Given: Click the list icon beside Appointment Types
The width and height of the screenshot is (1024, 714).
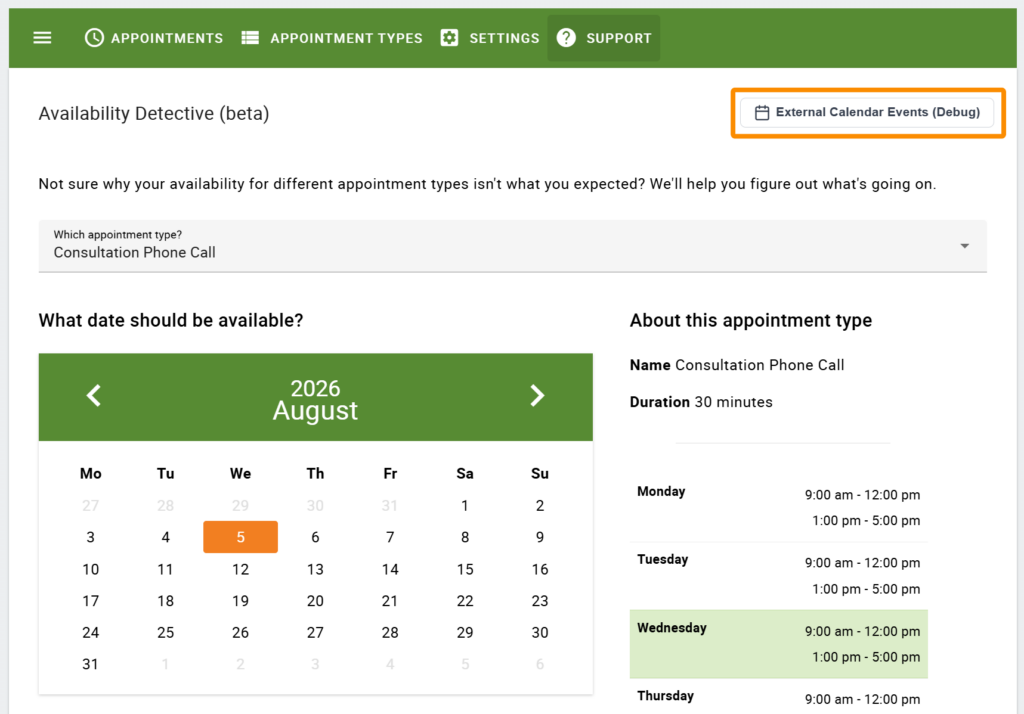Looking at the screenshot, I should click(250, 38).
